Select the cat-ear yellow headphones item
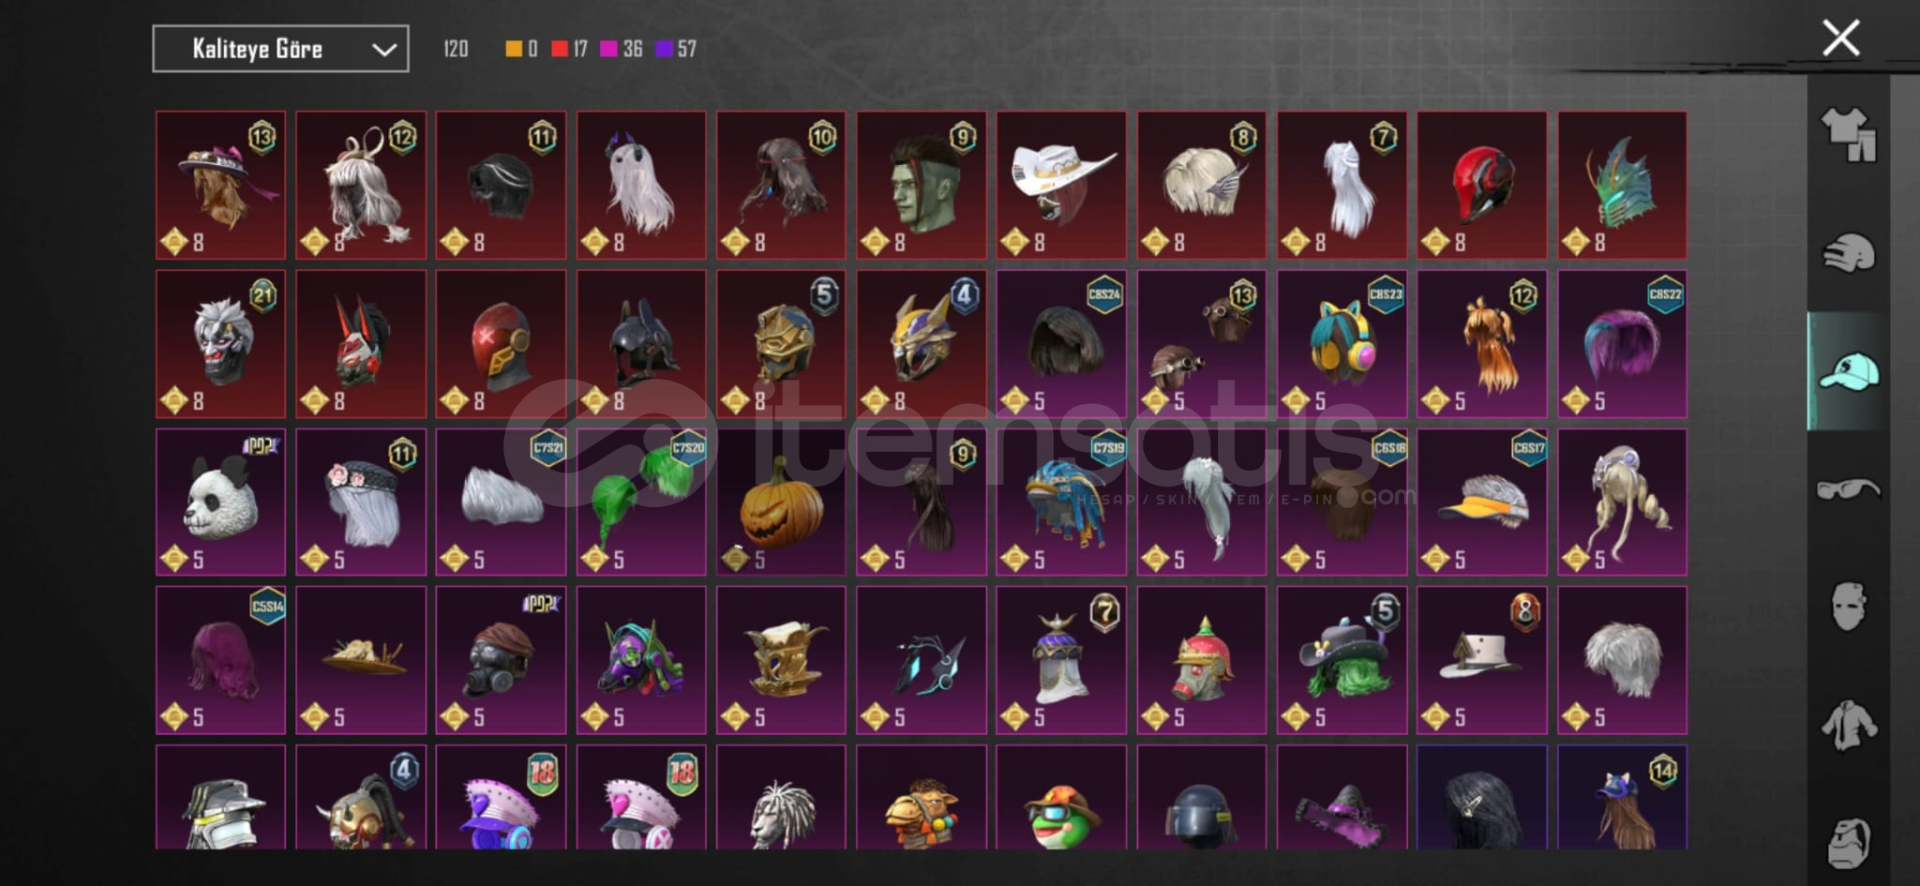The height and width of the screenshot is (886, 1920). [1342, 344]
